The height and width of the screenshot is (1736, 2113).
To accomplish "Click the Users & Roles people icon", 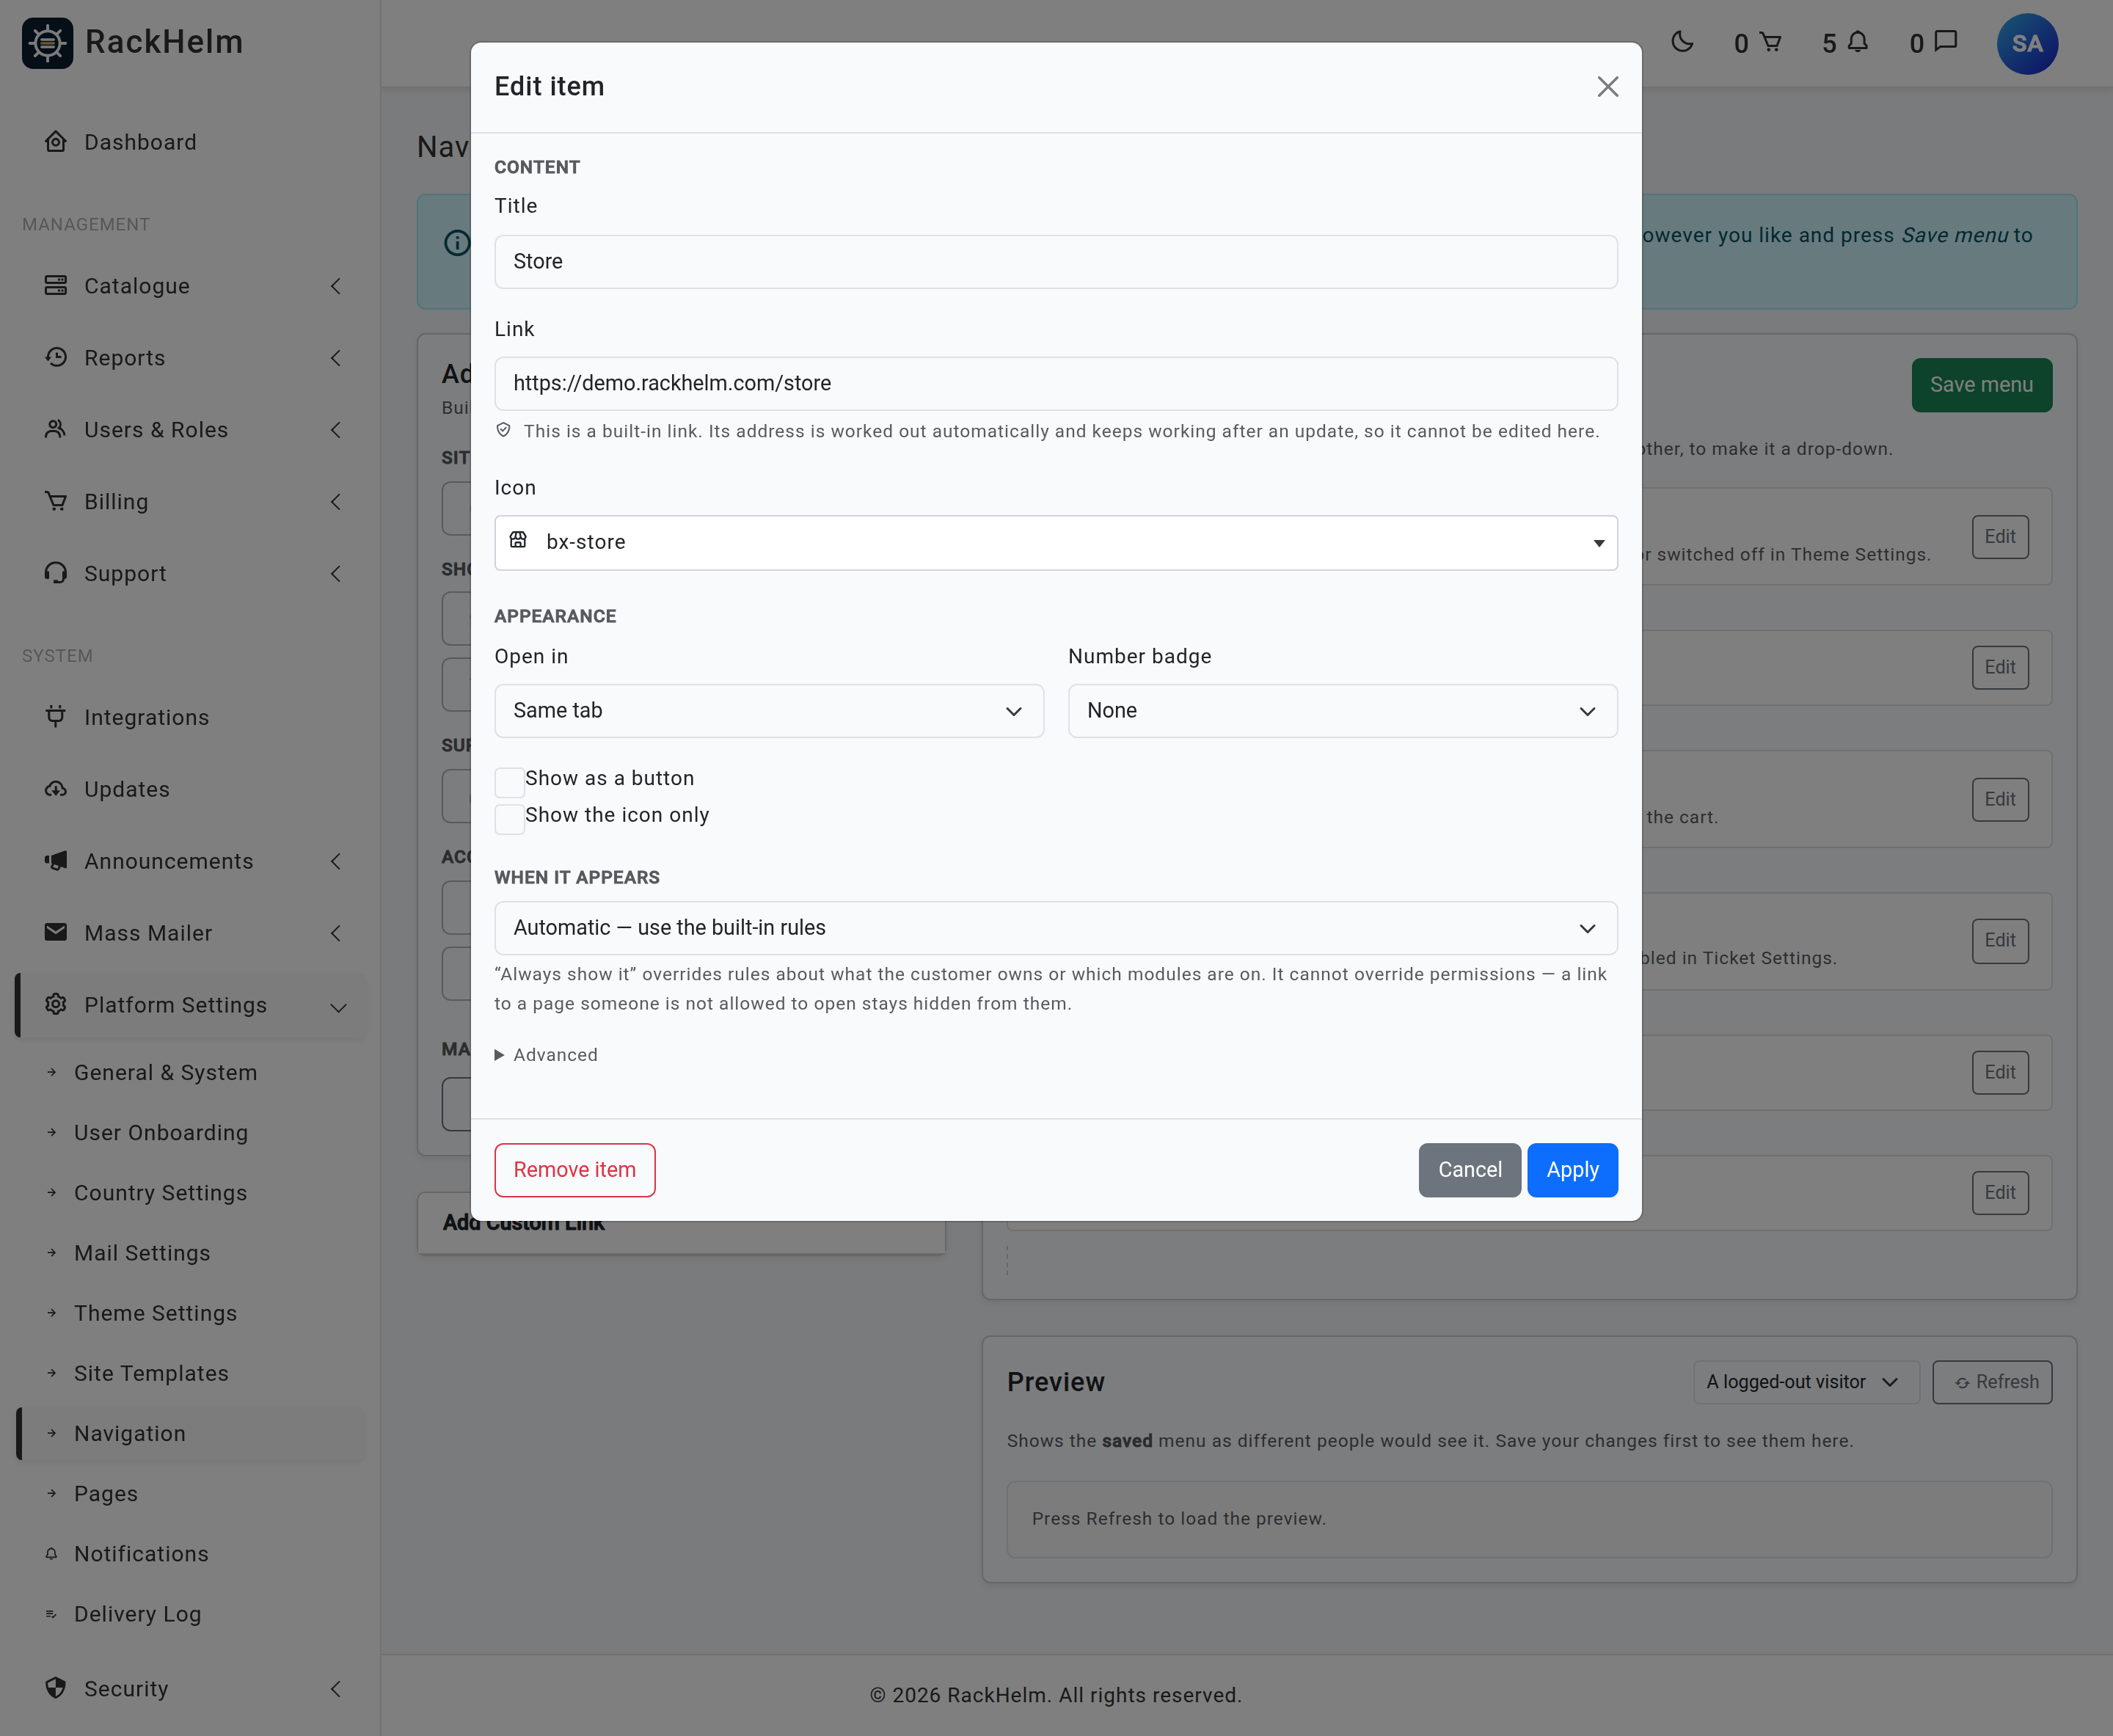I will click(56, 430).
